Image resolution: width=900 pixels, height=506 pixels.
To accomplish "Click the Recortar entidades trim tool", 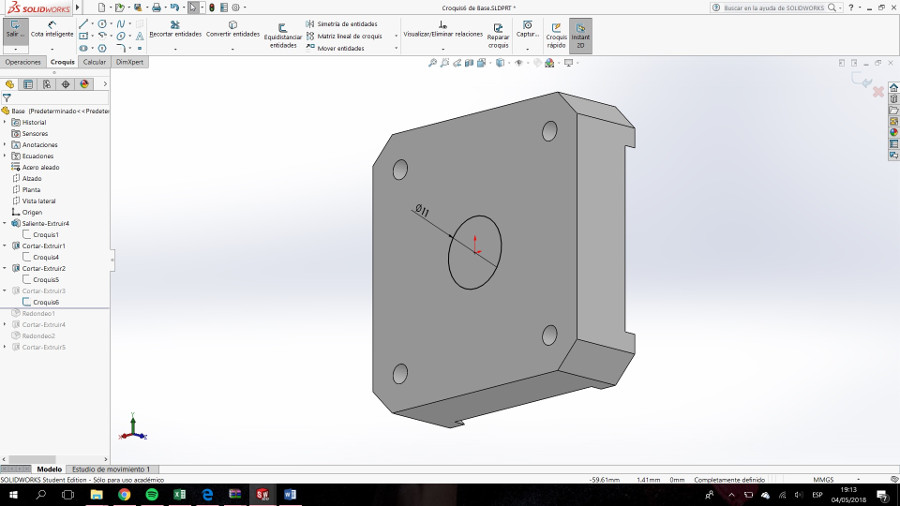I will [x=175, y=29].
